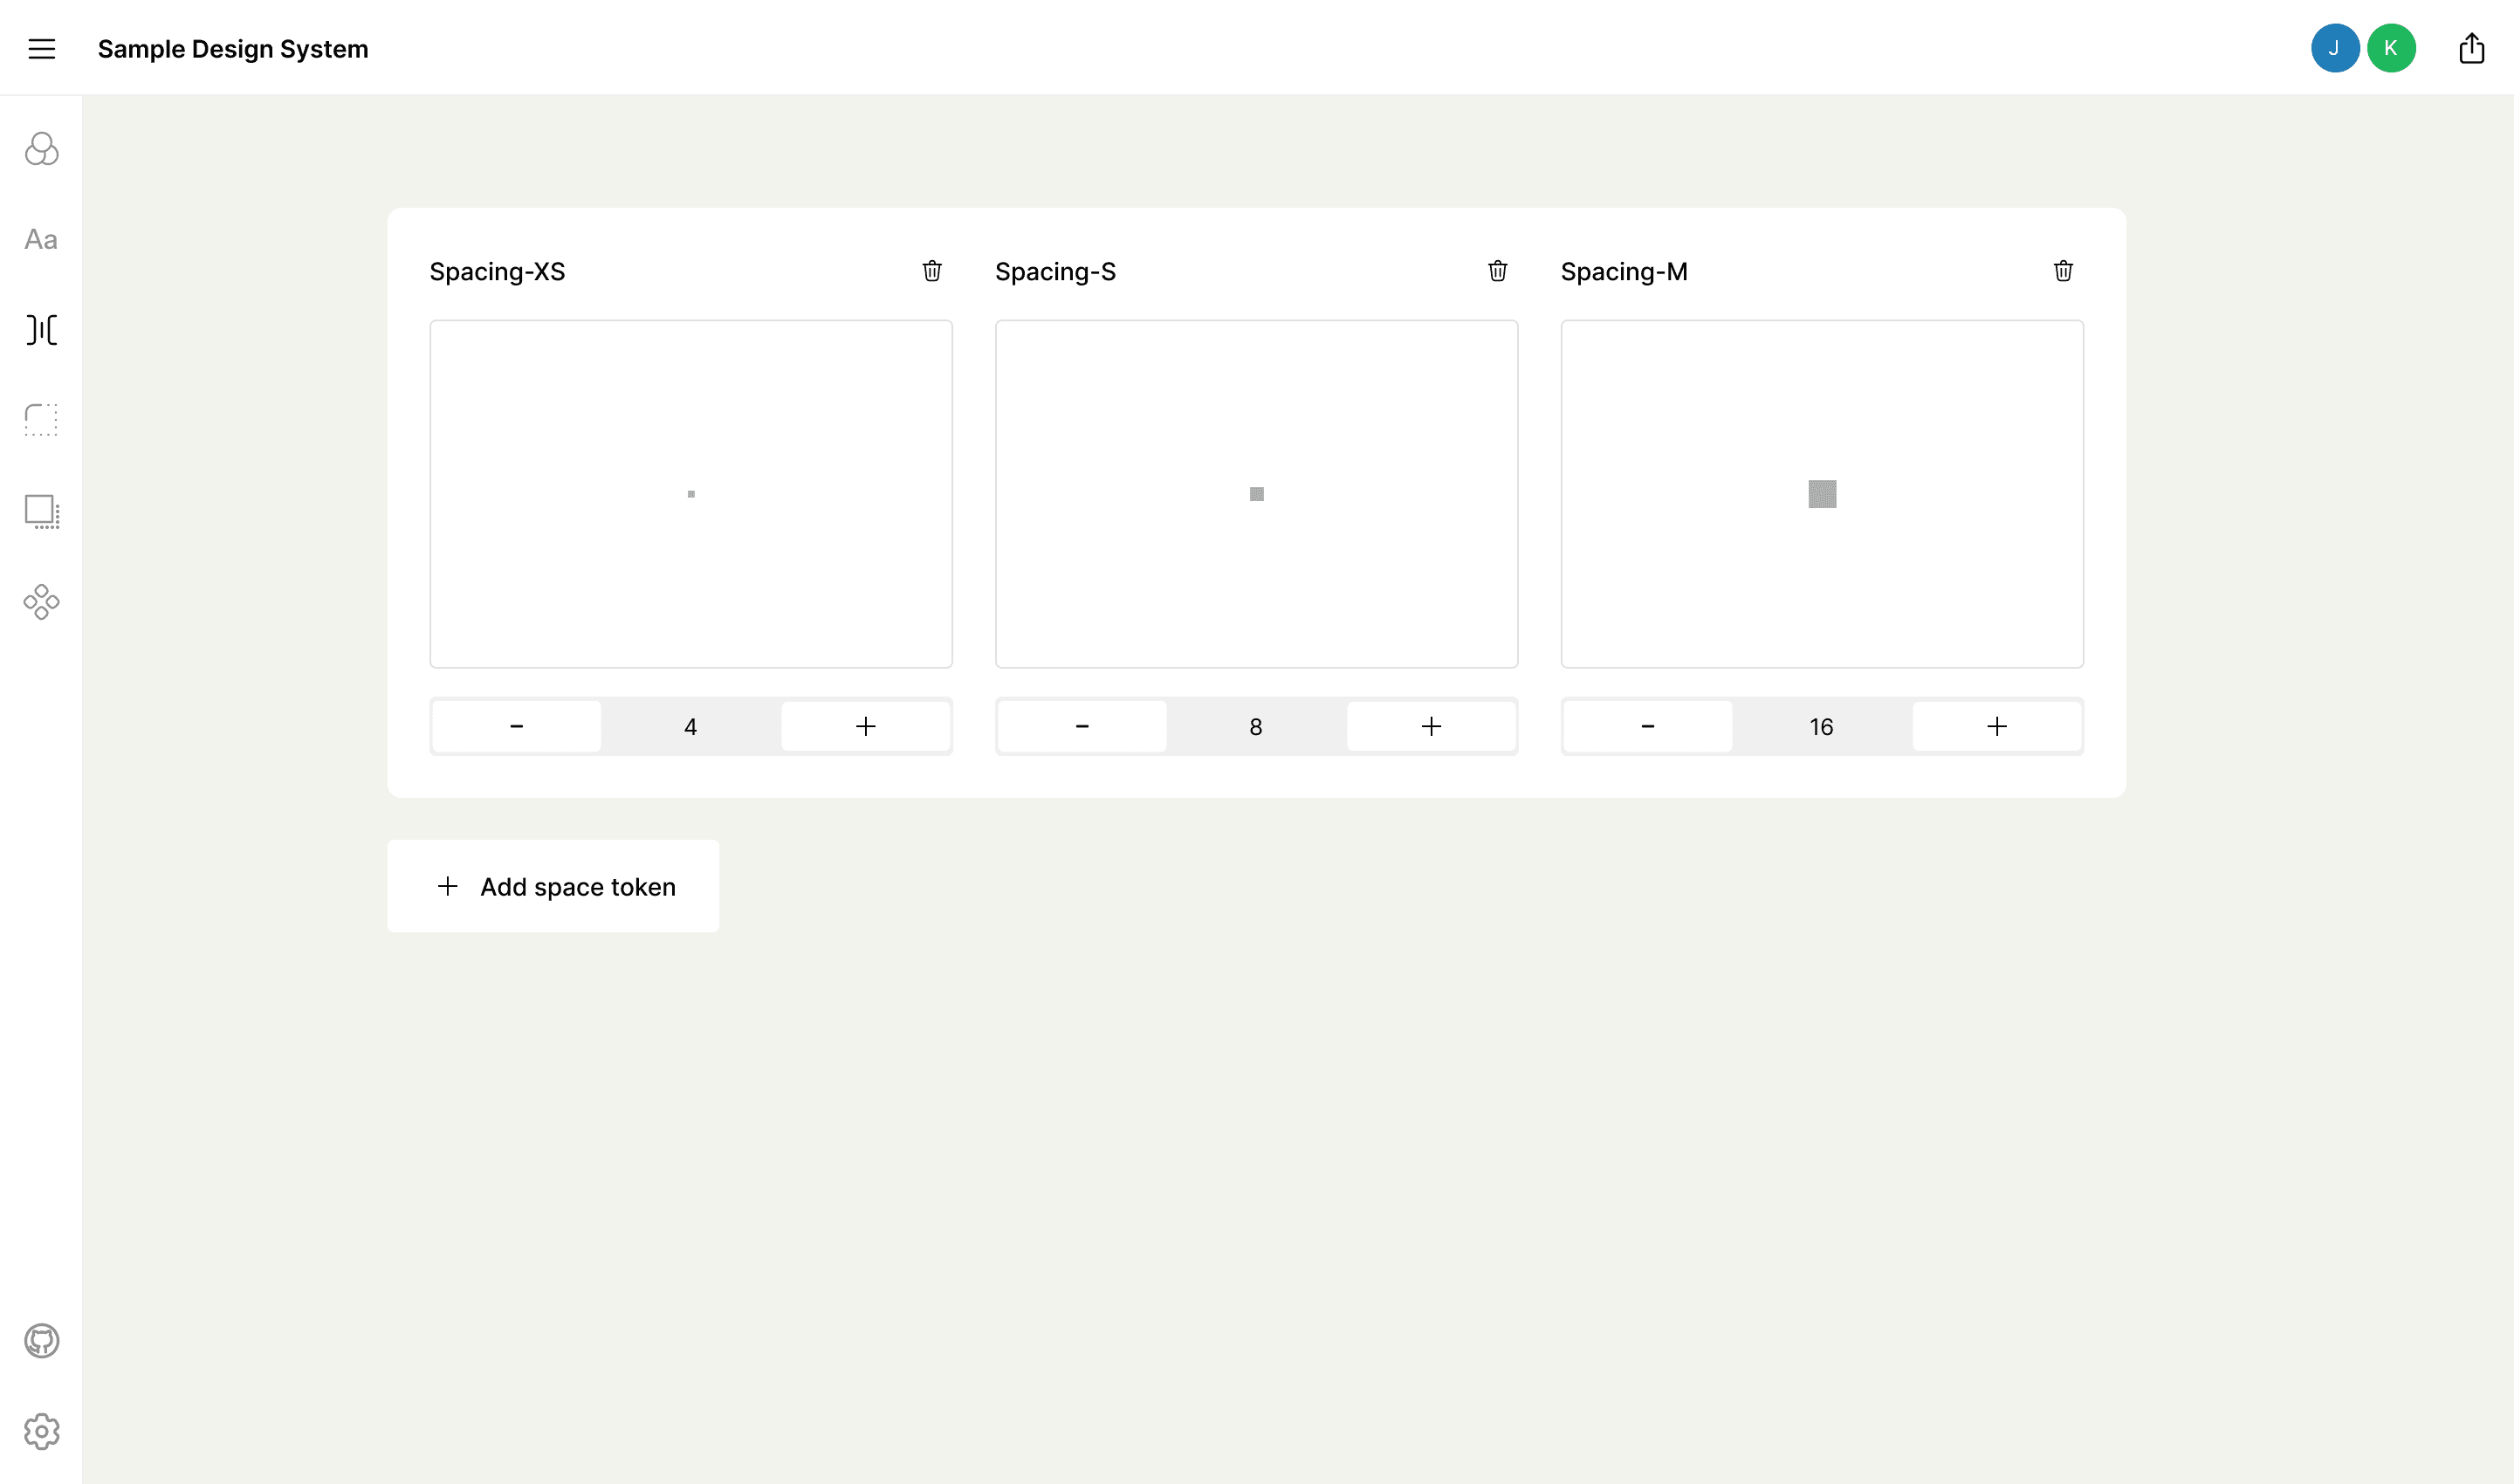
Task: Decrease the Spacing-S value
Action: [1081, 727]
